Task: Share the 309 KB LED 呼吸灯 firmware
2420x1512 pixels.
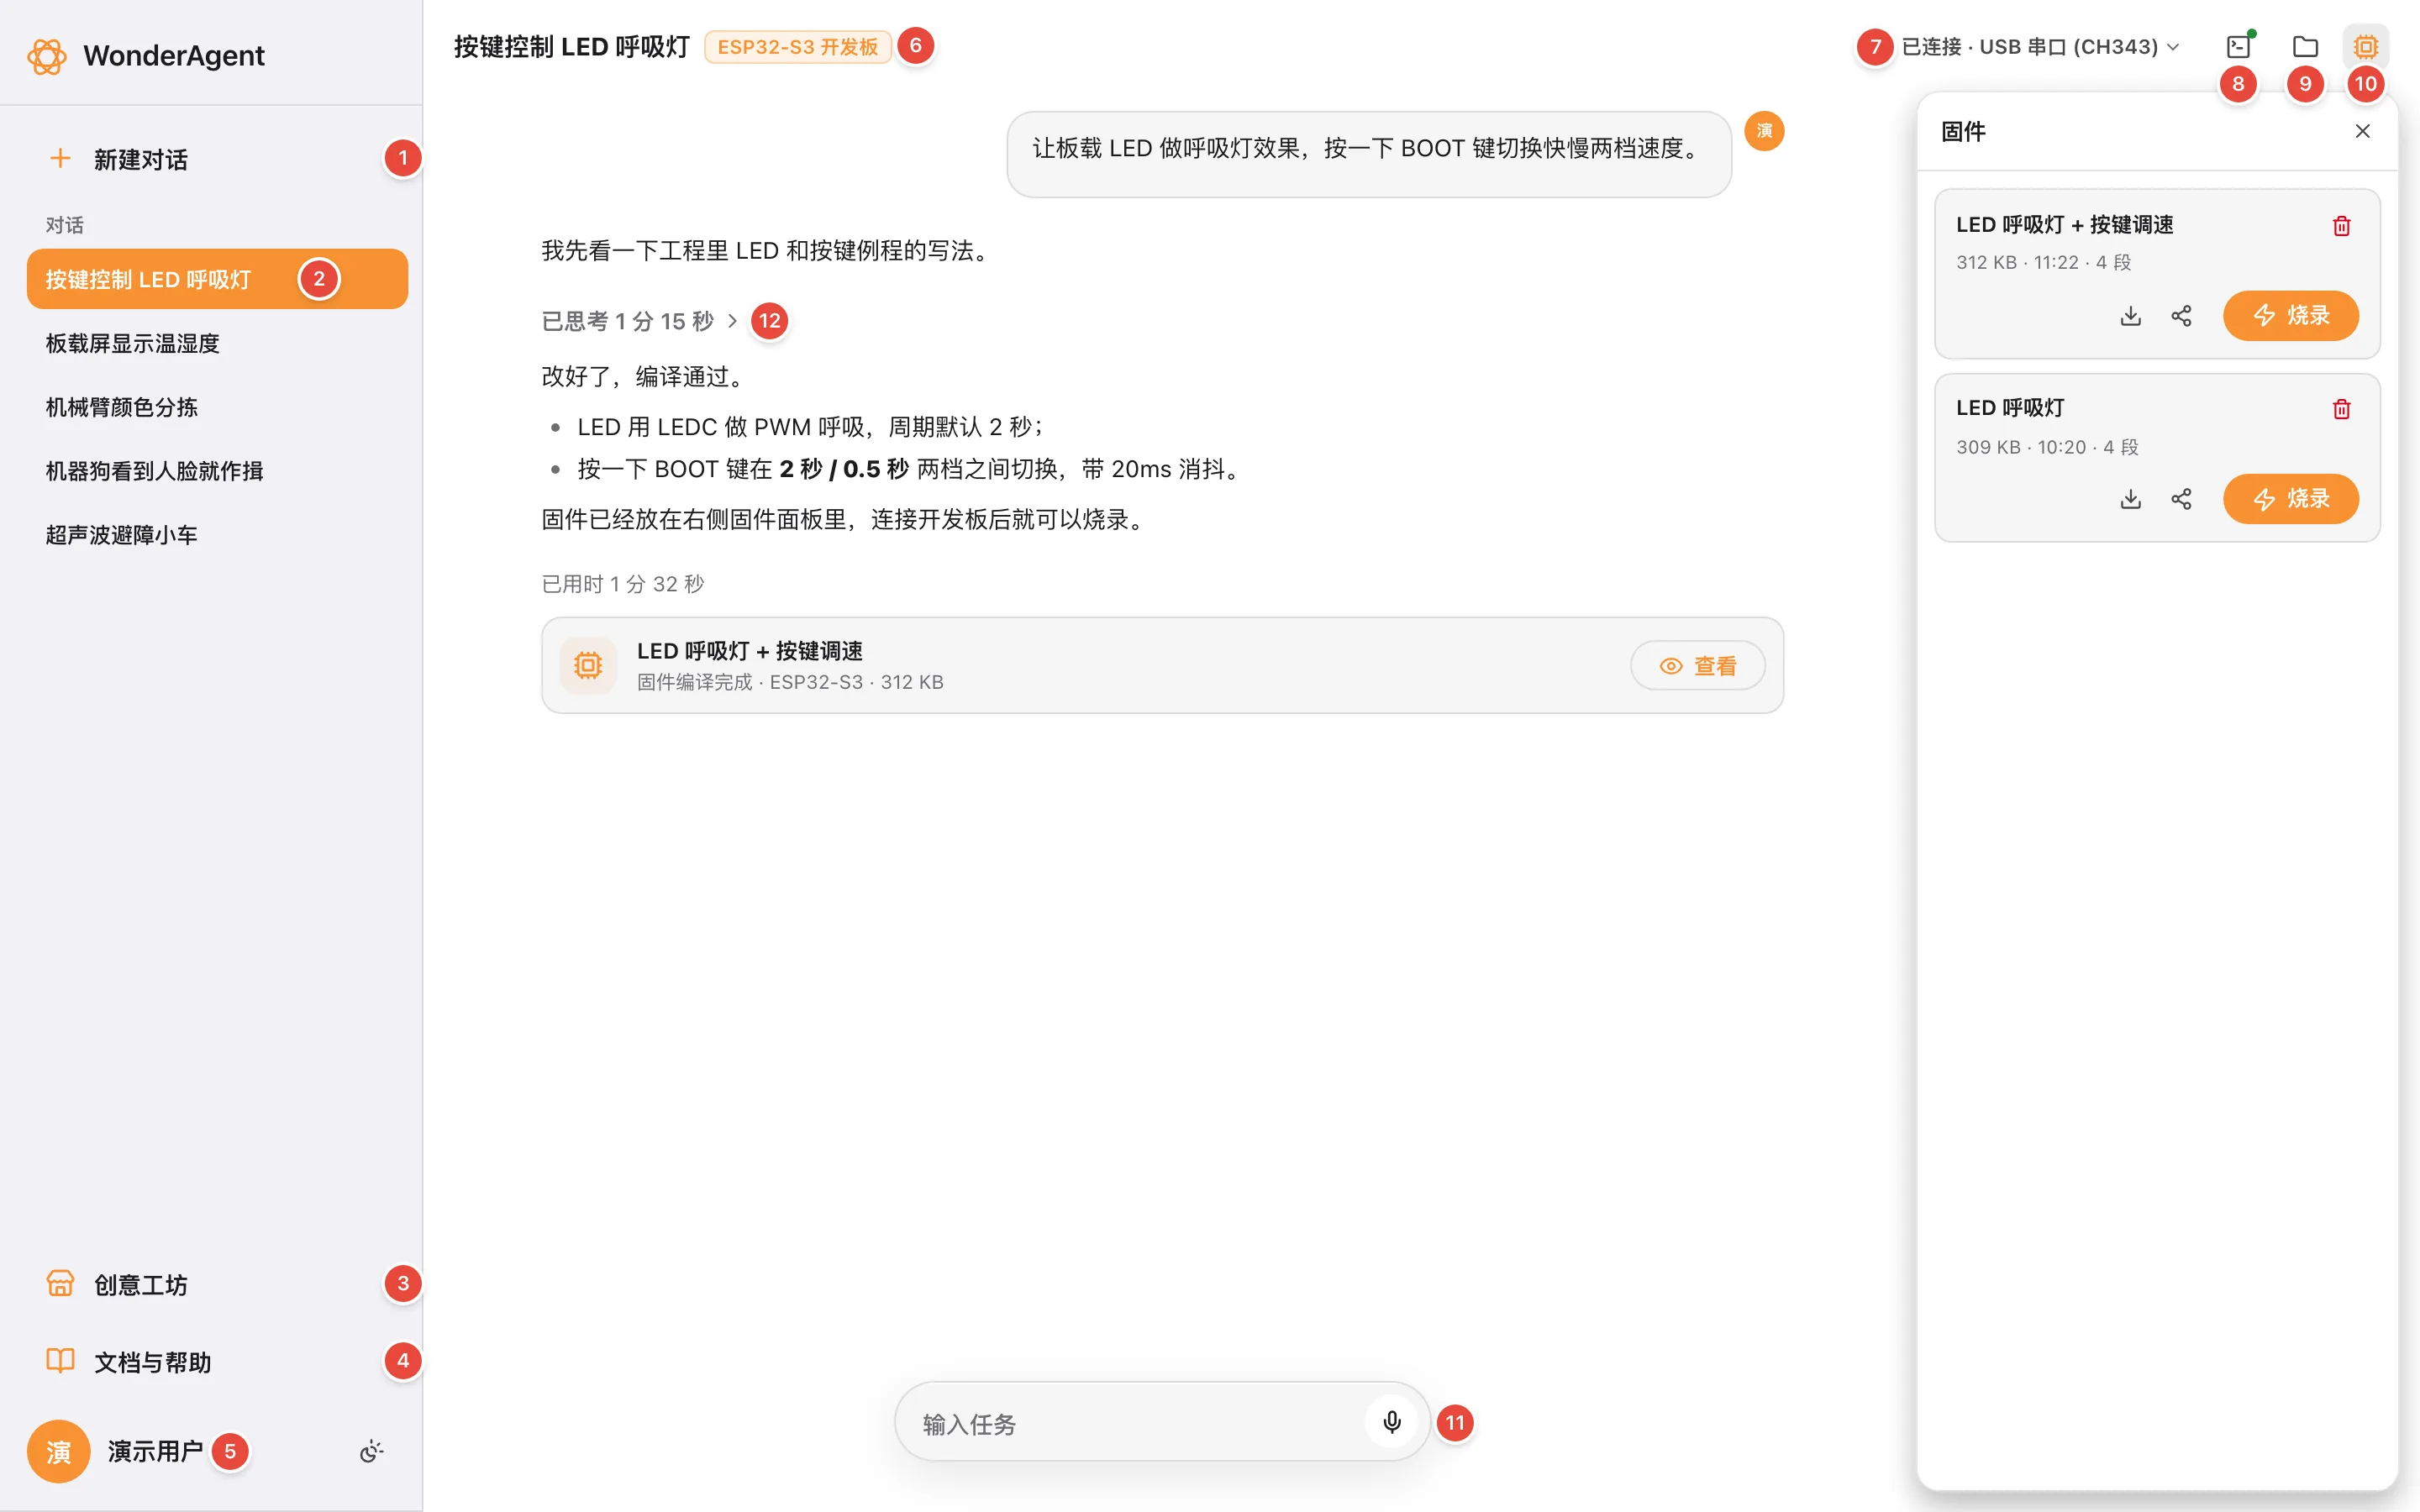Action: click(x=2181, y=499)
